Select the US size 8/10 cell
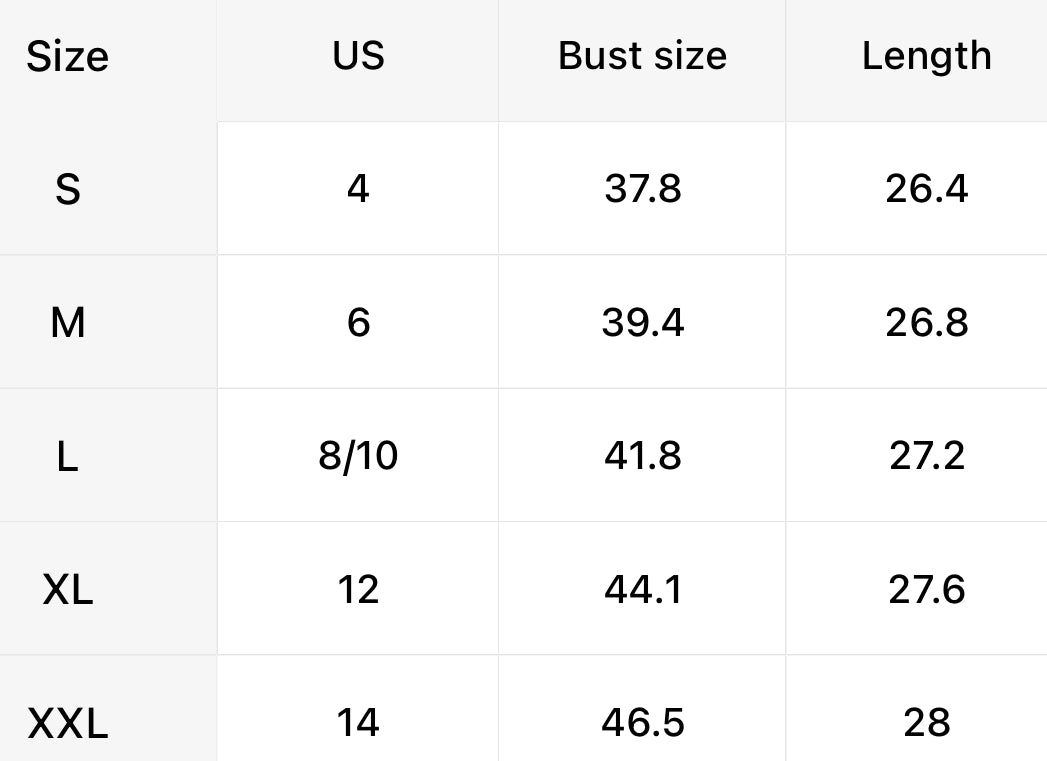 tap(358, 456)
